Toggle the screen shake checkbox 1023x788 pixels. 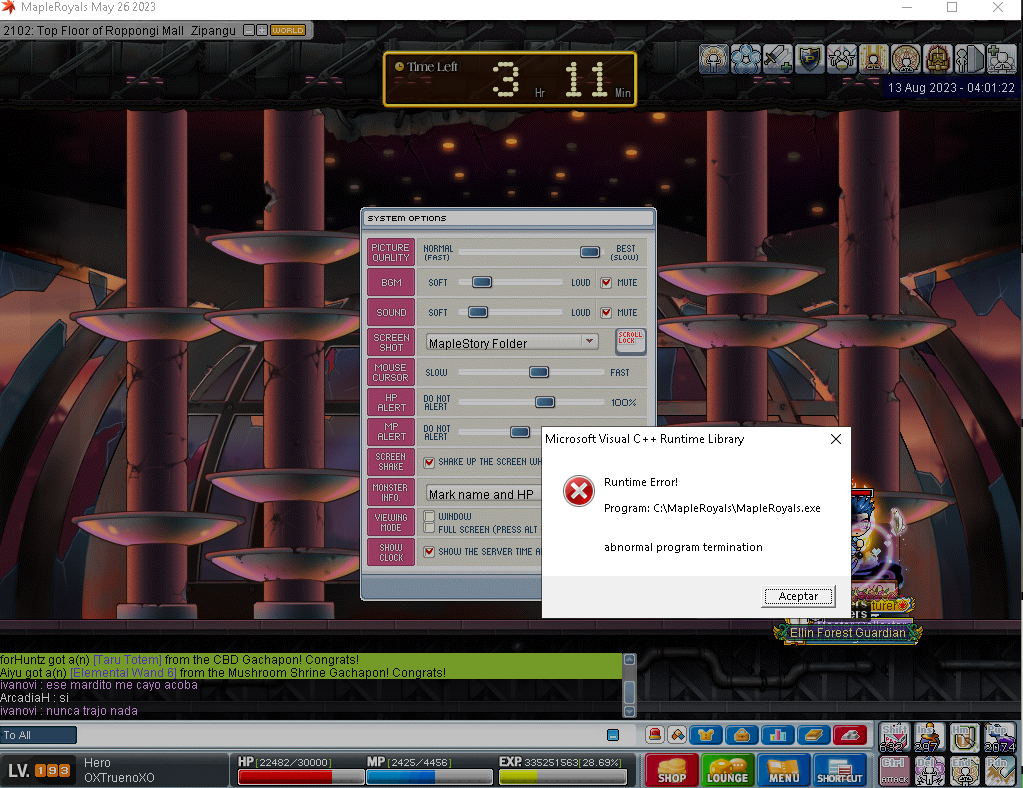[x=430, y=462]
